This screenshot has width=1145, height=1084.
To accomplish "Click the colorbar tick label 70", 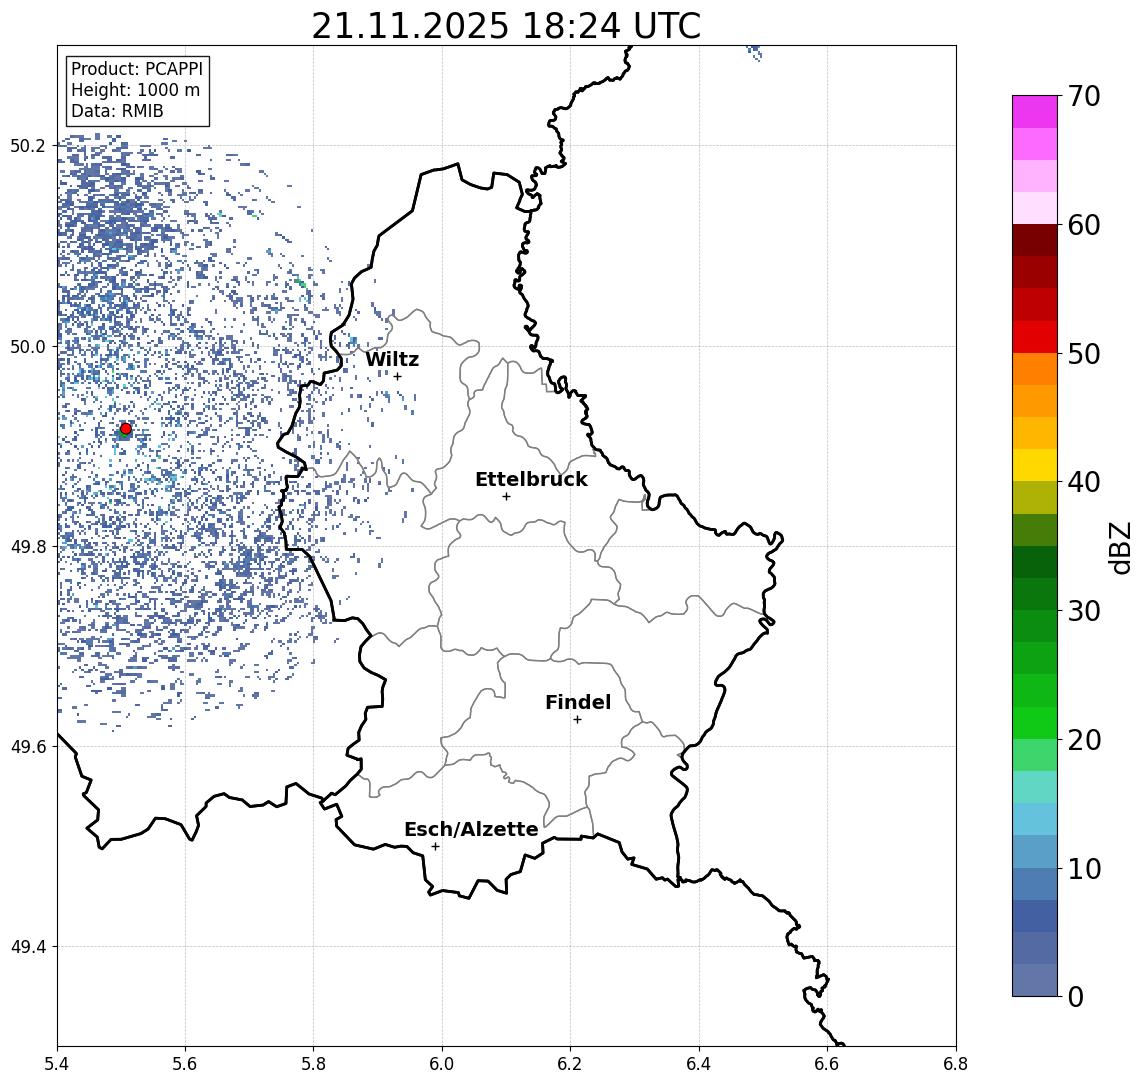I will click(1083, 96).
